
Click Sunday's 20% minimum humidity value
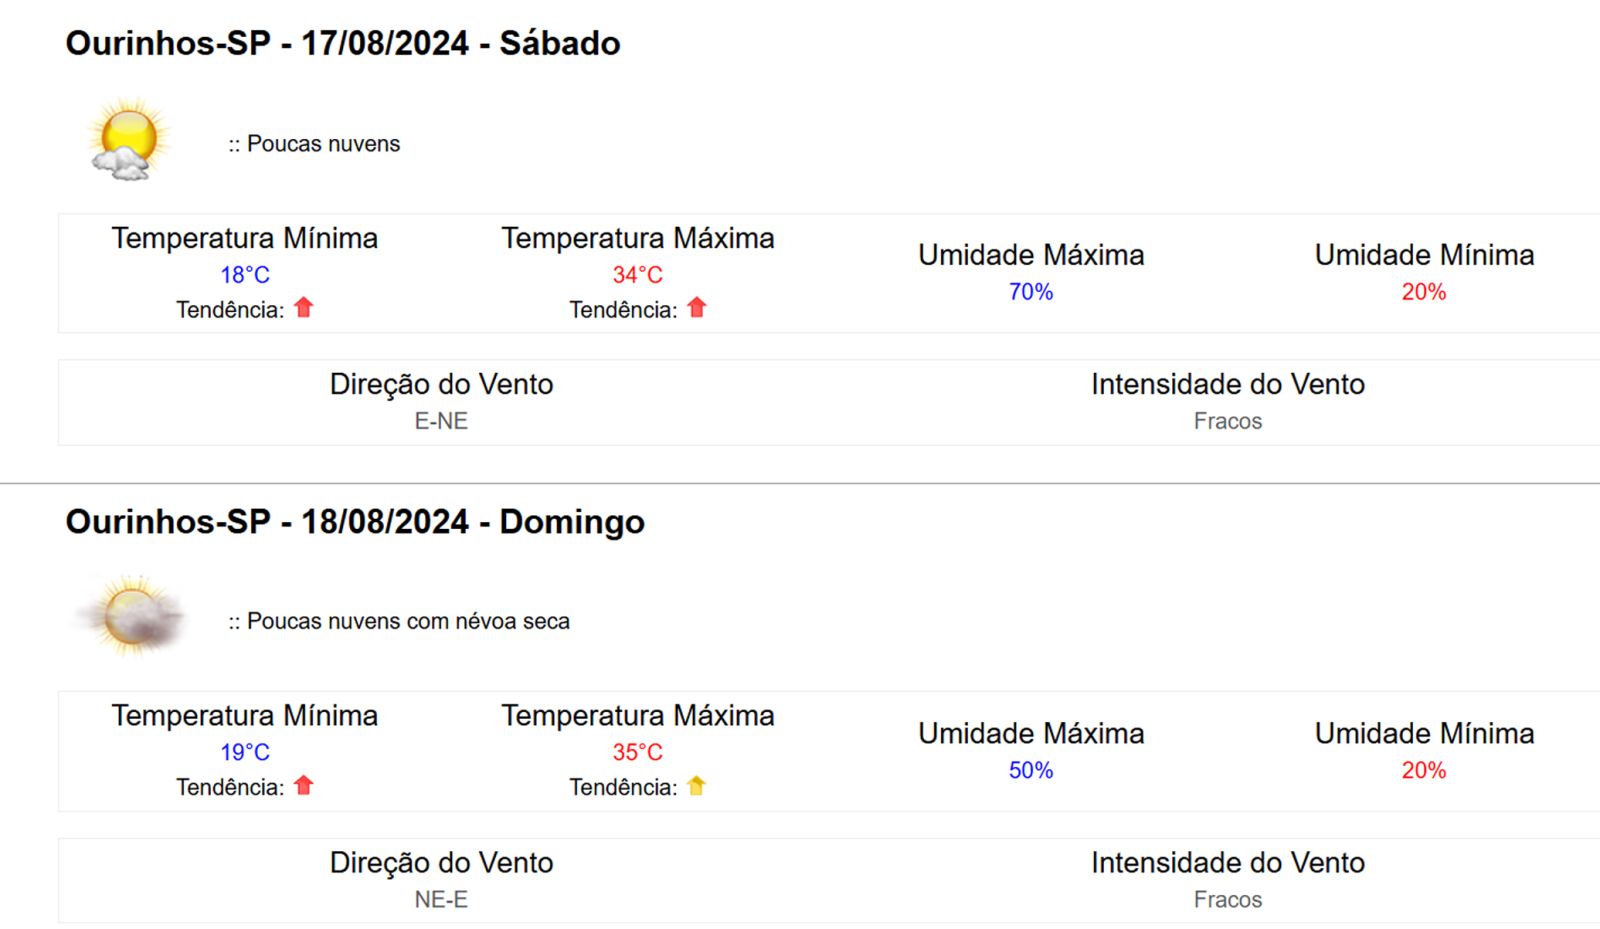point(1424,770)
